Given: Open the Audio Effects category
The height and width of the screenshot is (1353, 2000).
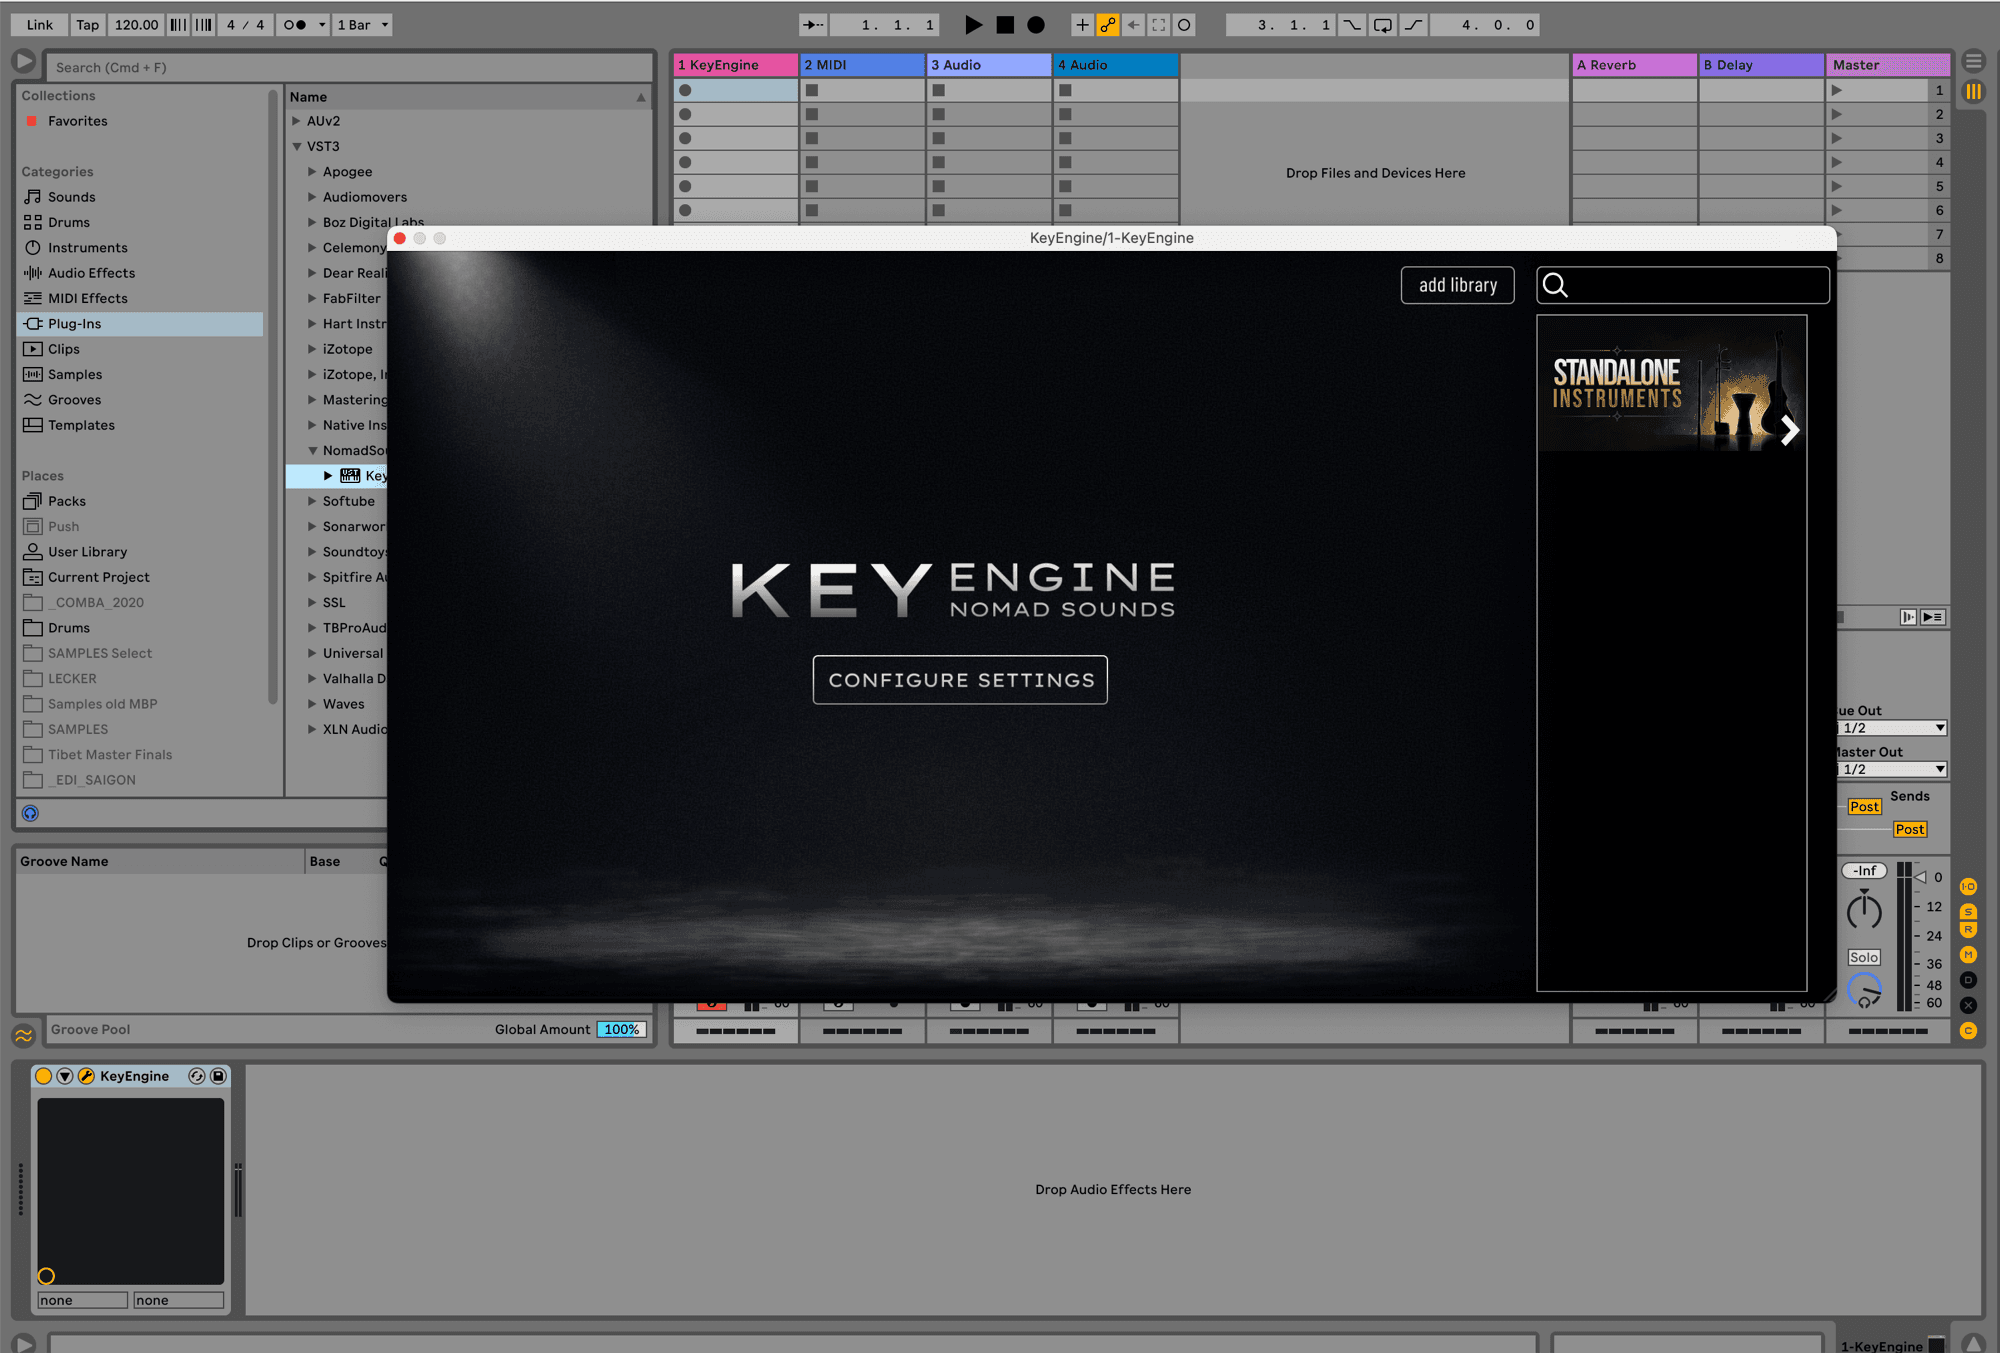Looking at the screenshot, I should (x=91, y=273).
